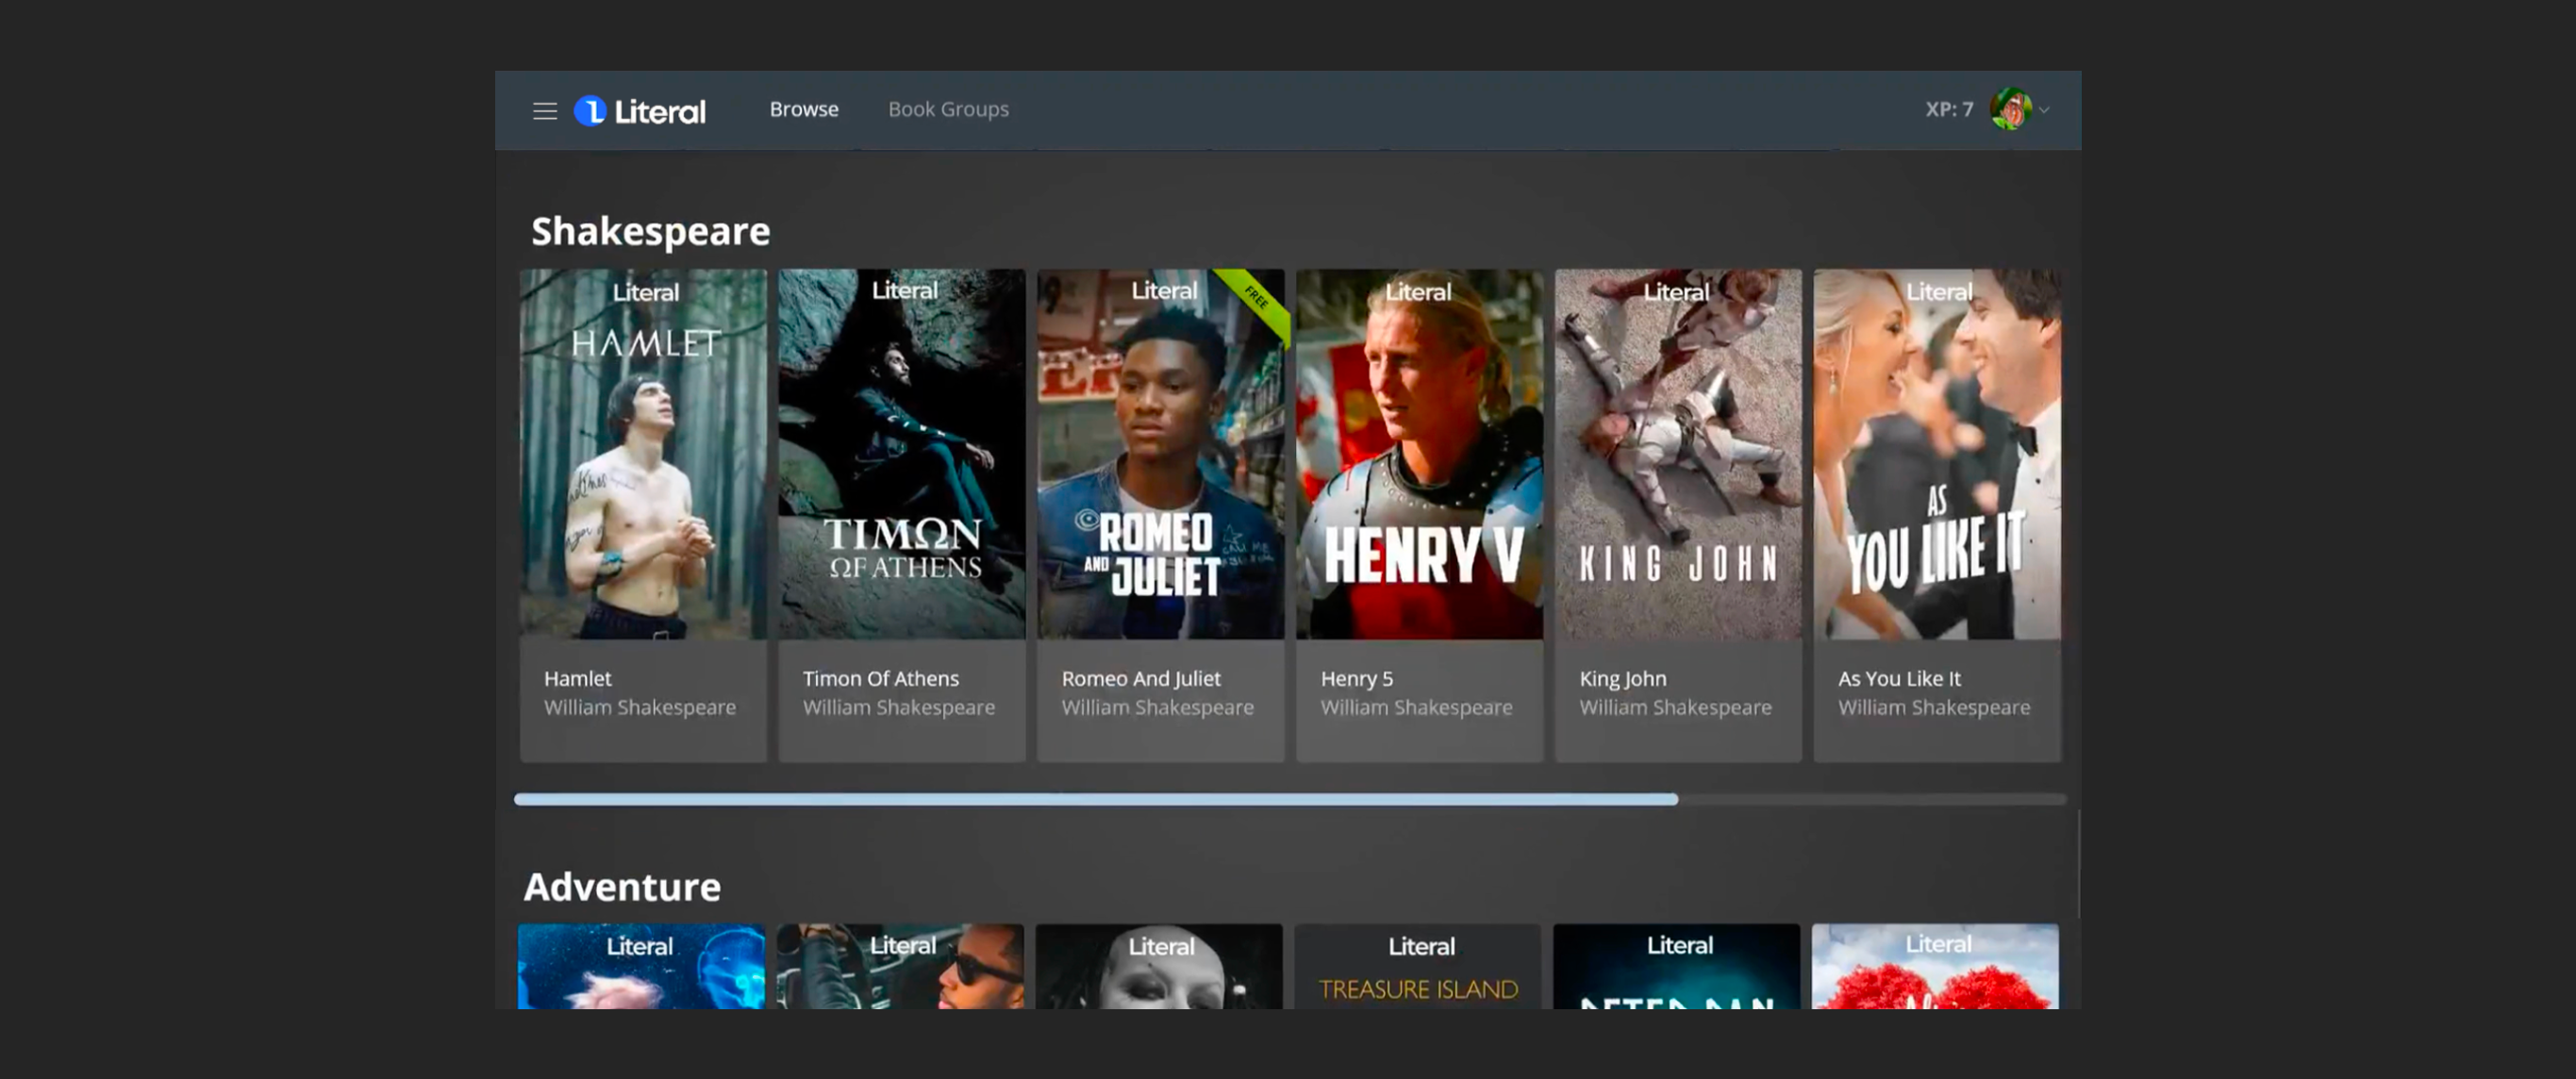Click the blue Literal logo icon
The width and height of the screenshot is (2576, 1079).
590,111
